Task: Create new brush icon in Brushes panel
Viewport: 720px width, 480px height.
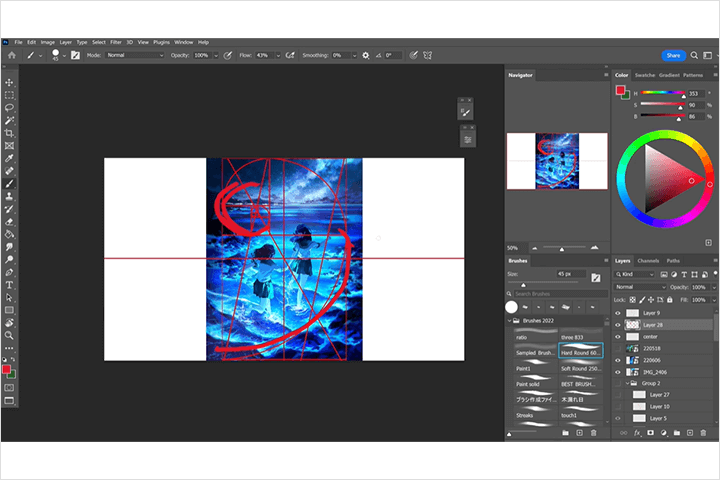Action: click(x=579, y=433)
